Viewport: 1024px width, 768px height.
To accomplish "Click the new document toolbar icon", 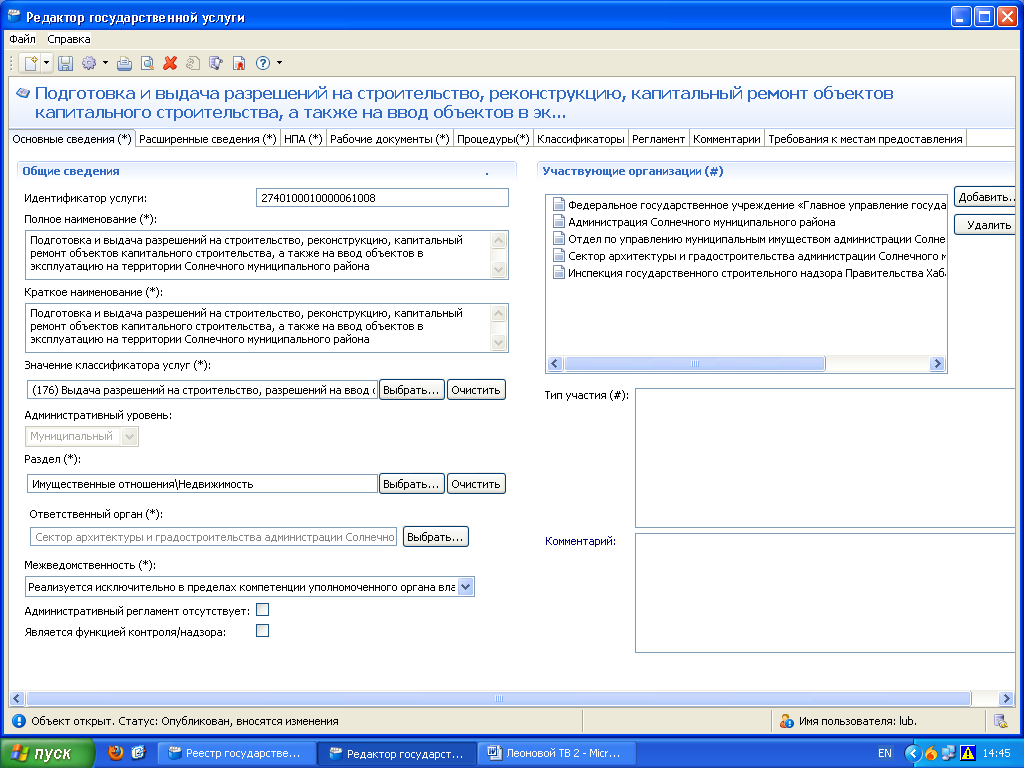I will pyautogui.click(x=31, y=63).
